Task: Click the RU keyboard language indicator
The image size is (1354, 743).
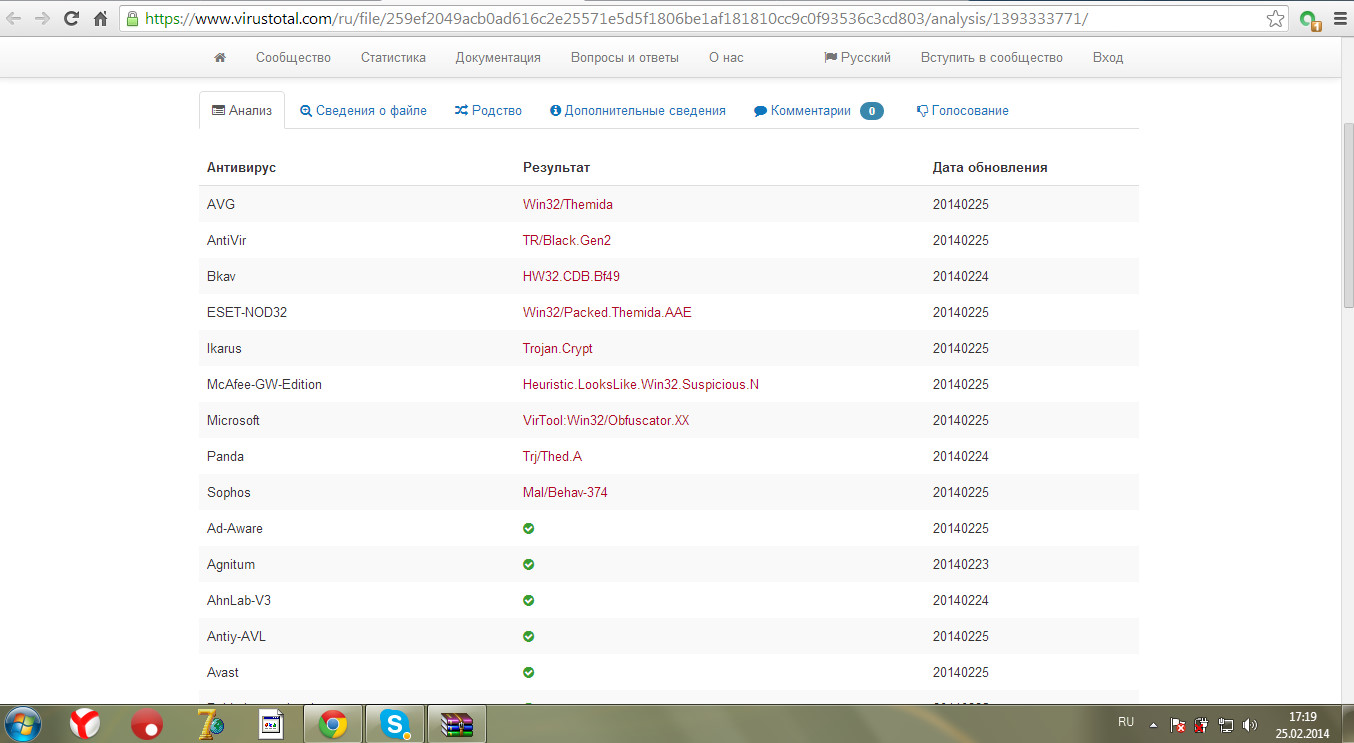Action: pos(1126,721)
